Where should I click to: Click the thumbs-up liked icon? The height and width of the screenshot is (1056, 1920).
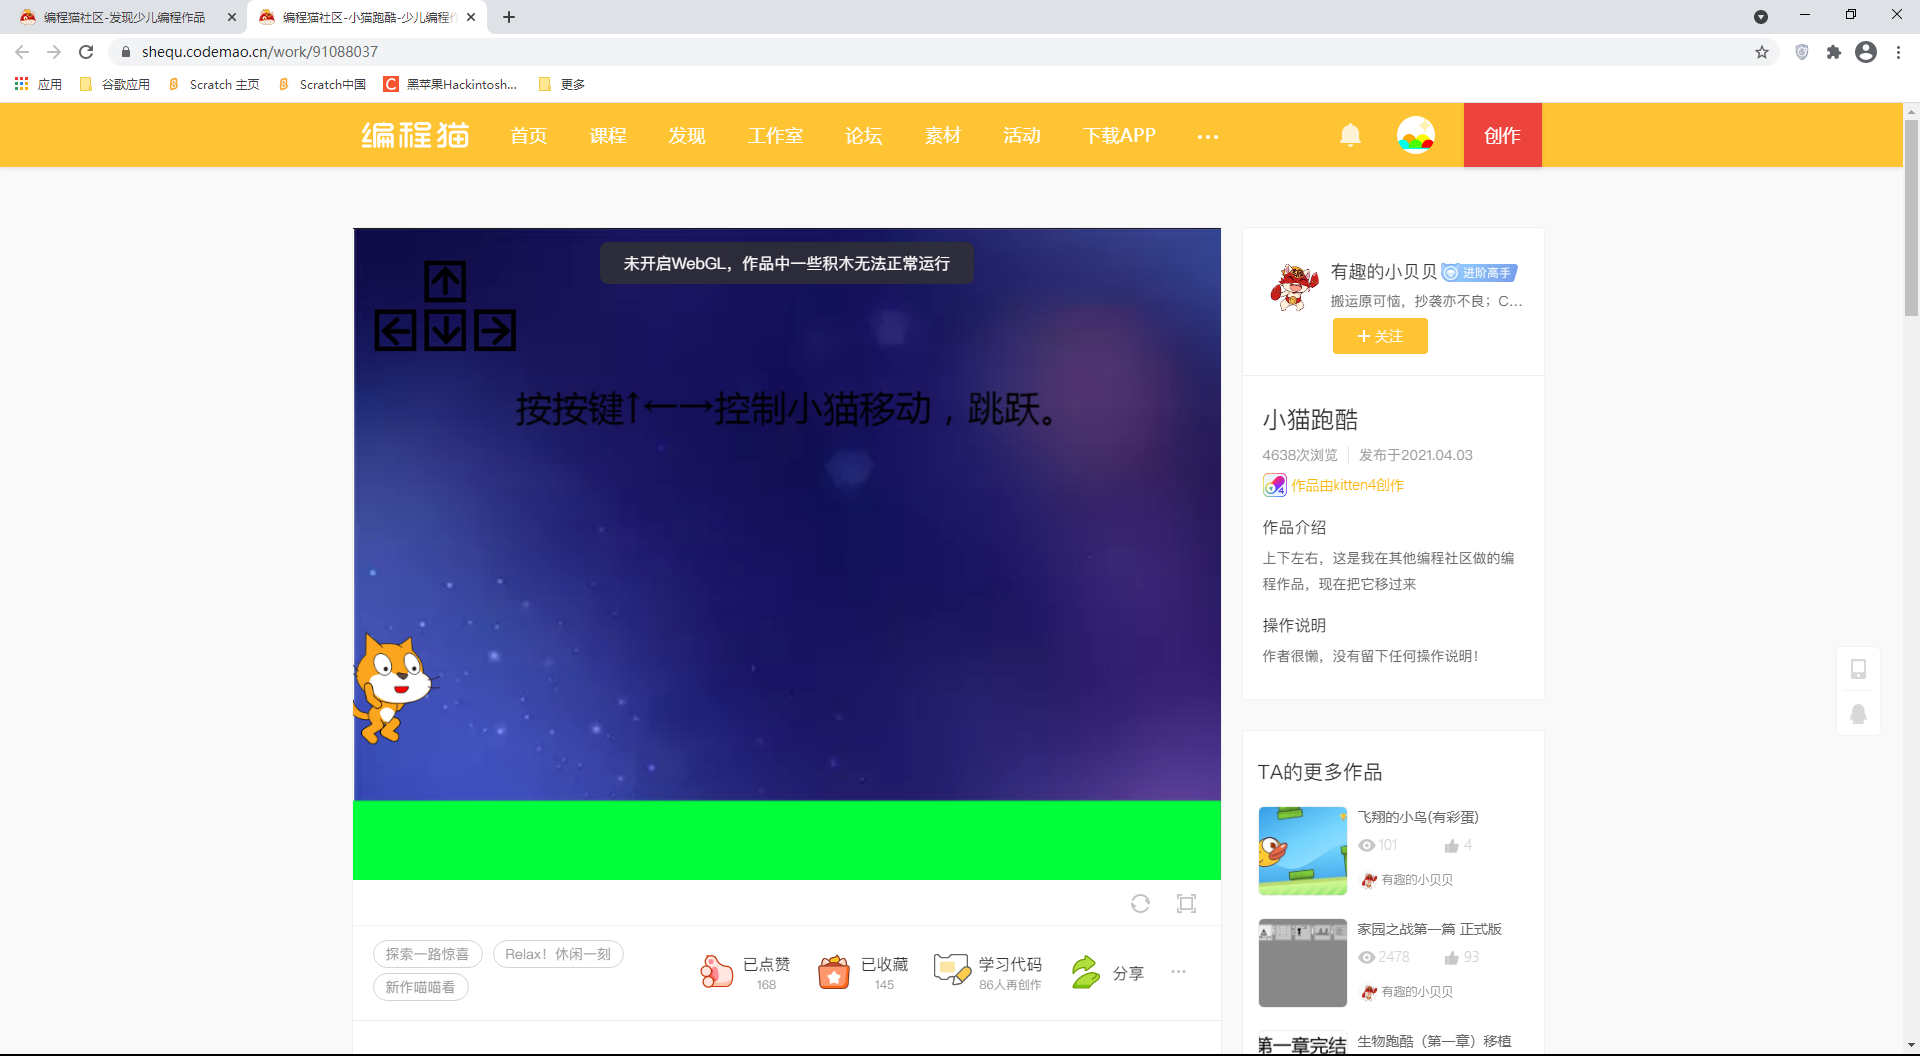tap(716, 971)
